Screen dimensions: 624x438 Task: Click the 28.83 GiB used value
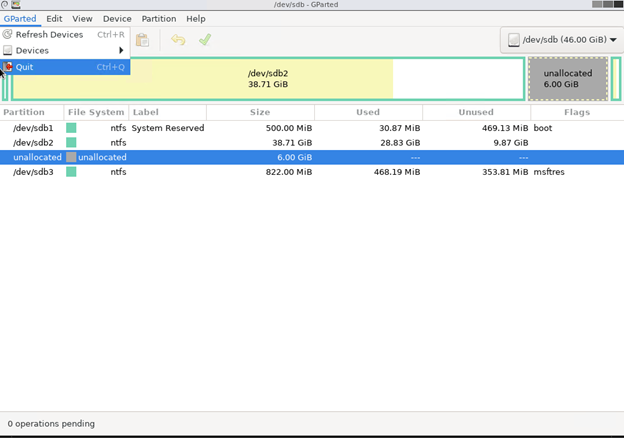point(400,142)
